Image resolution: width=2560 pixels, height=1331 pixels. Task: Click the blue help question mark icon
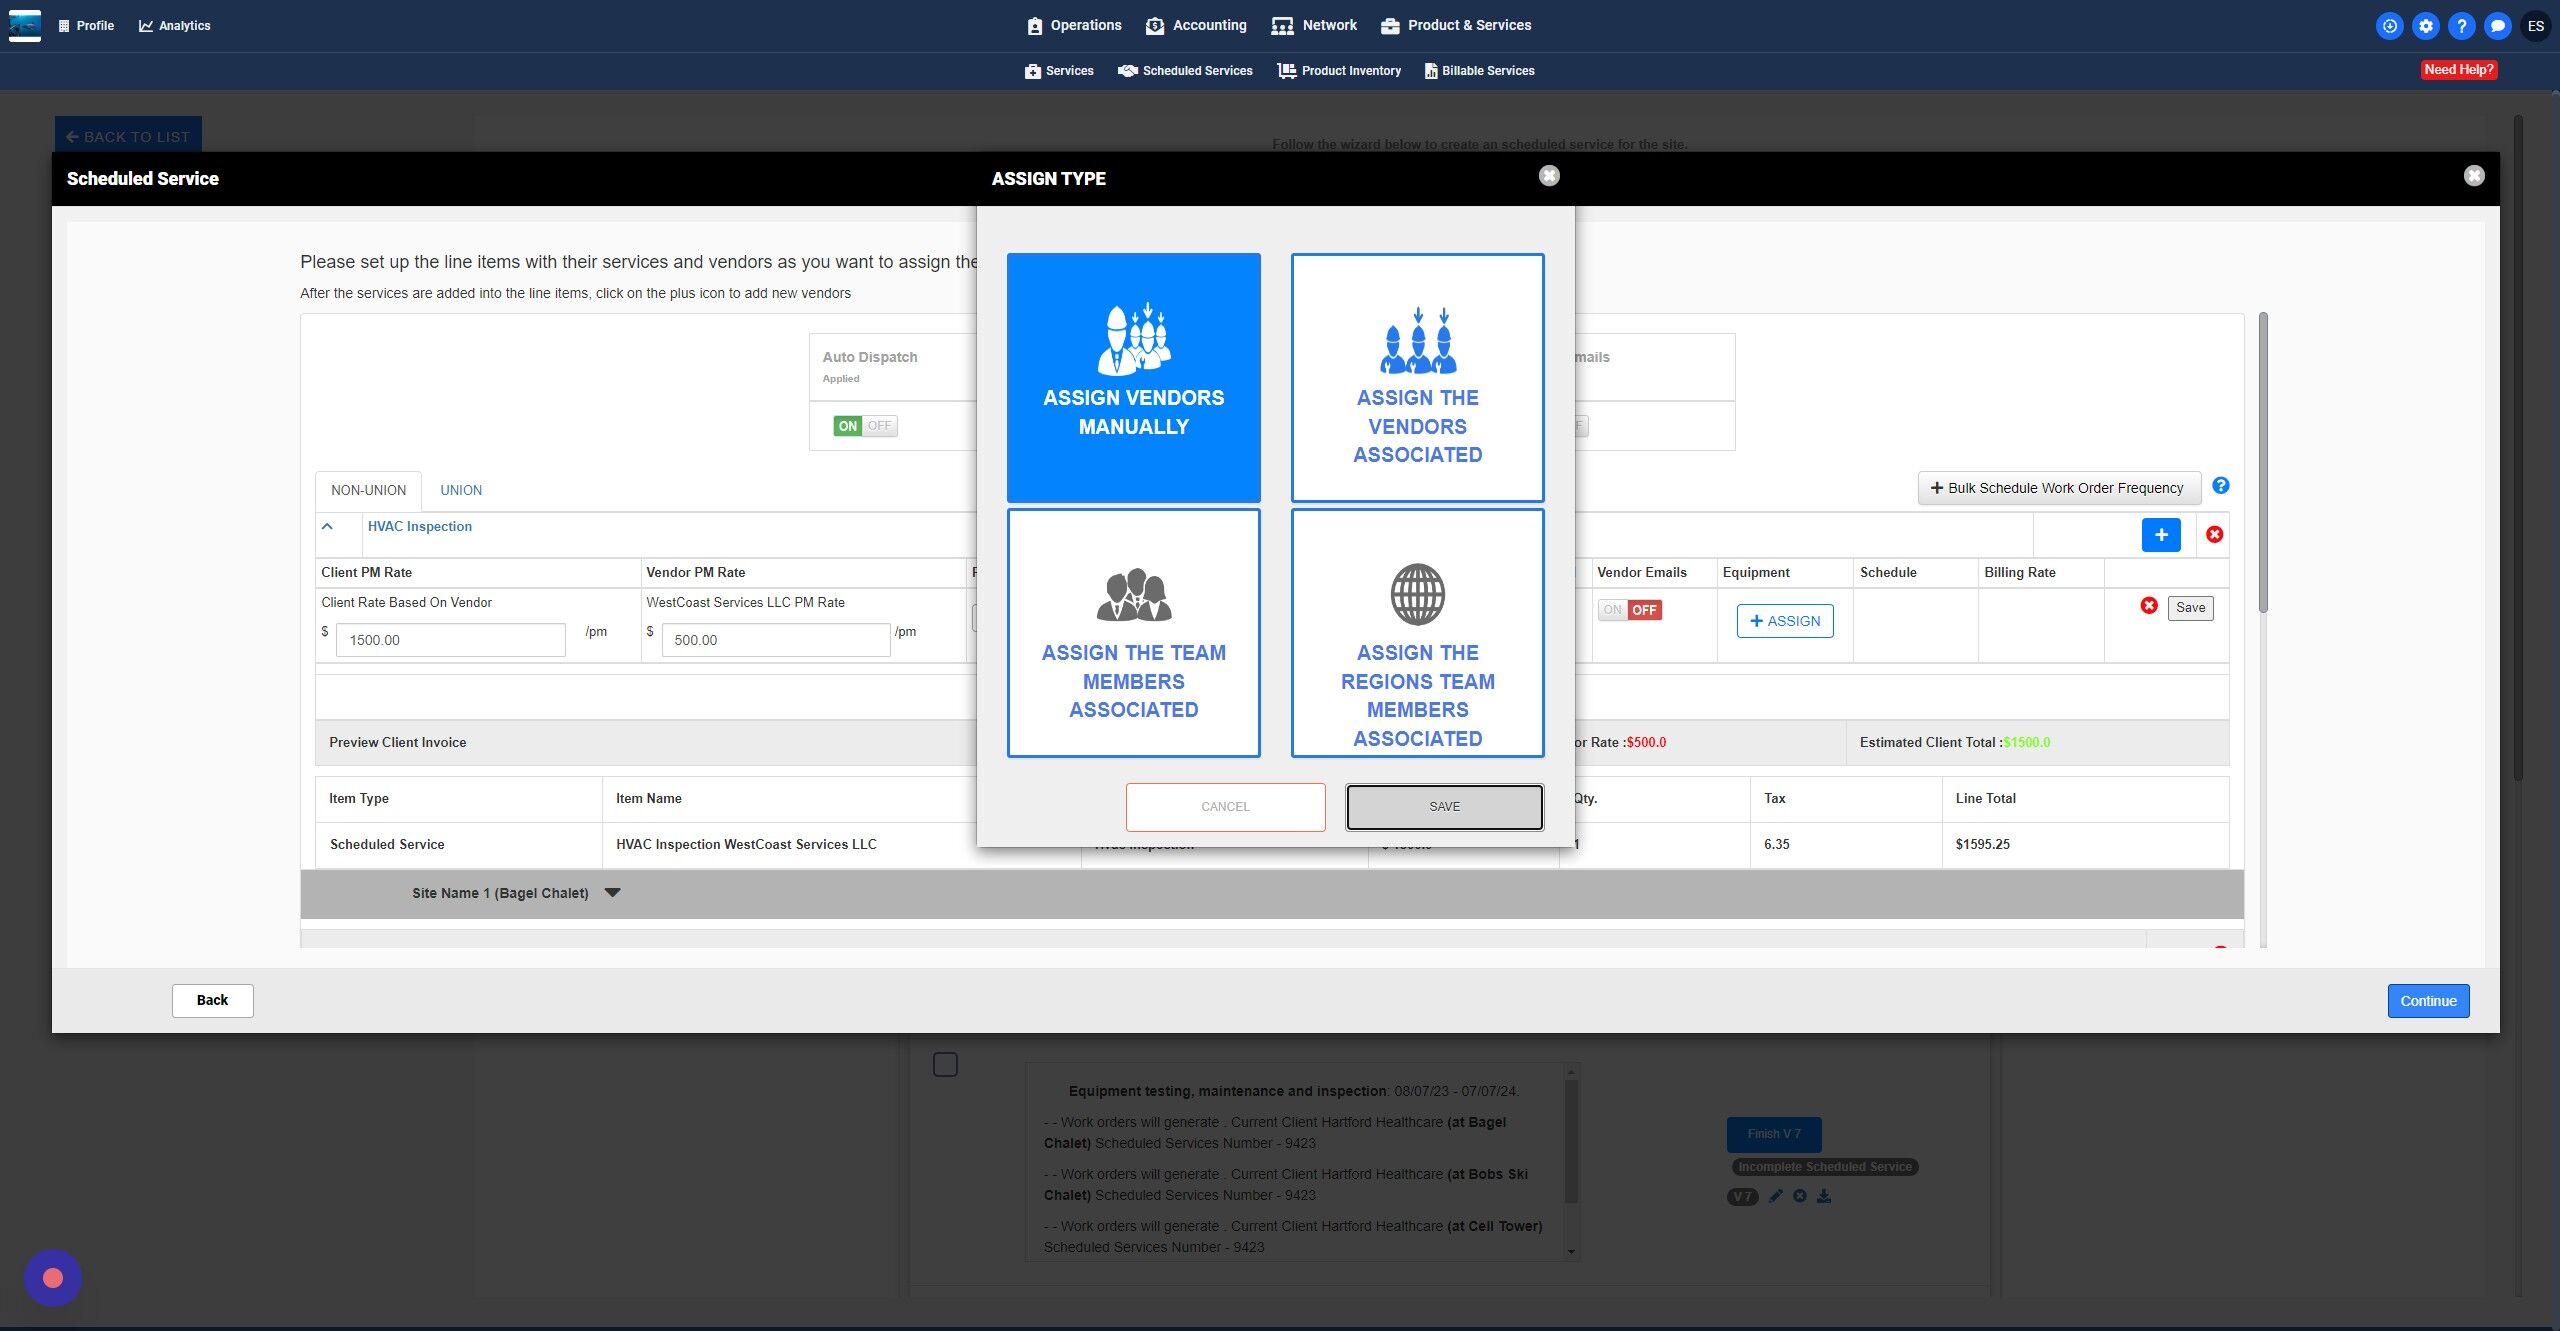[2220, 486]
